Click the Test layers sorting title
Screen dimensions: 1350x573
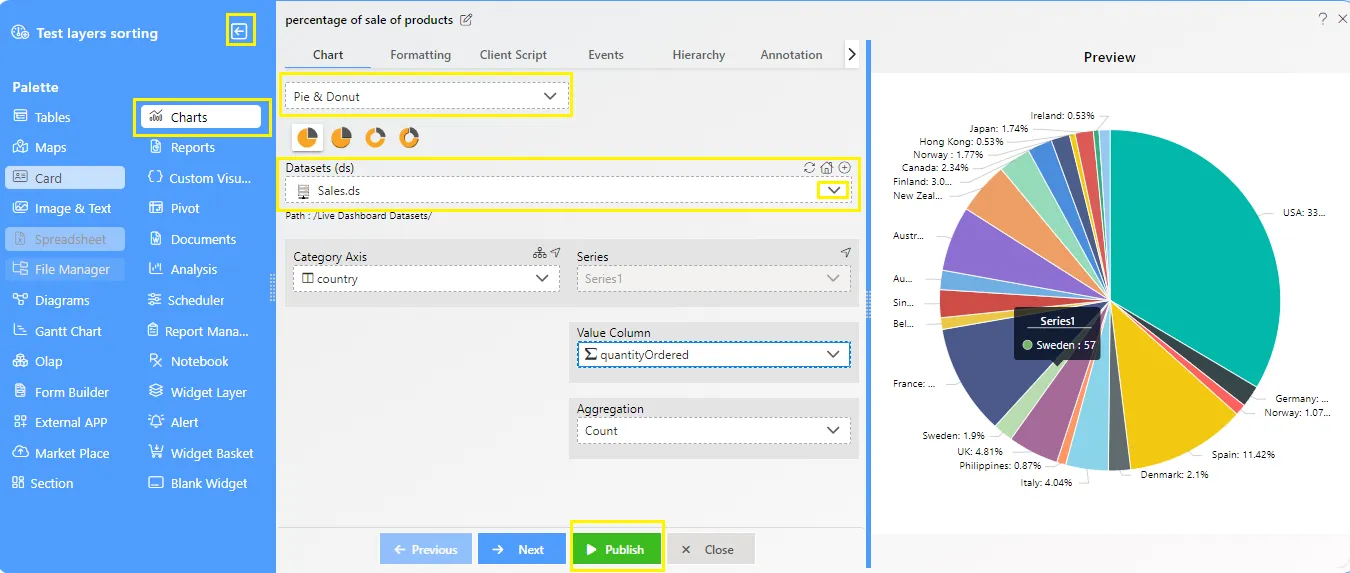(x=97, y=33)
